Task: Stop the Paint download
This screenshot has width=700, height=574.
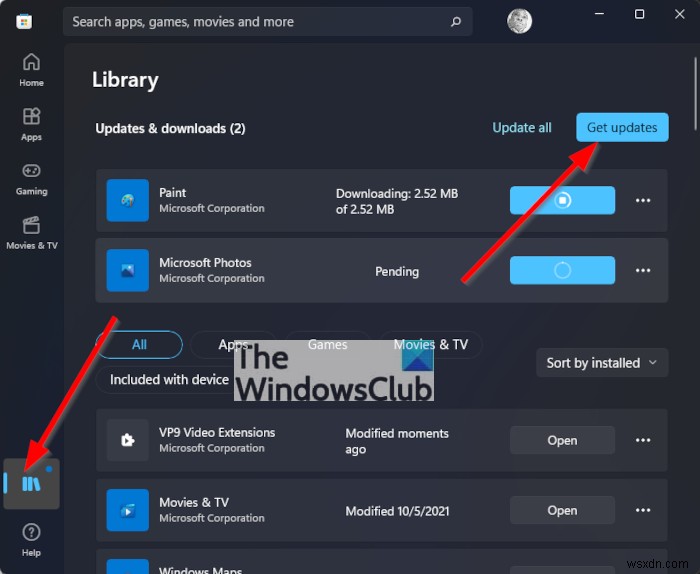Action: click(562, 200)
